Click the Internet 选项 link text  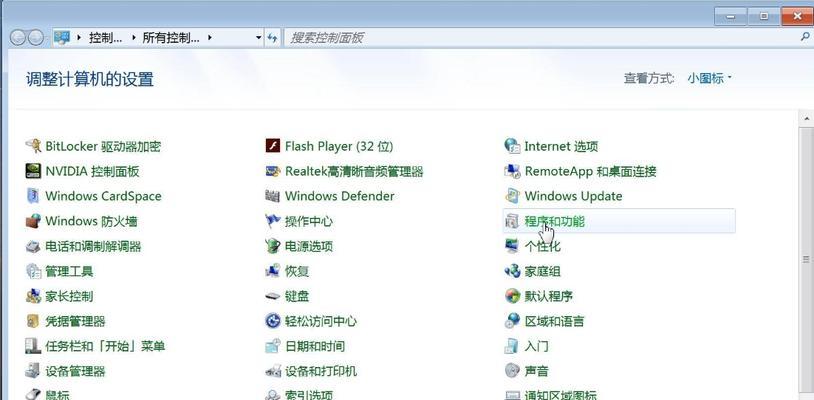561,146
